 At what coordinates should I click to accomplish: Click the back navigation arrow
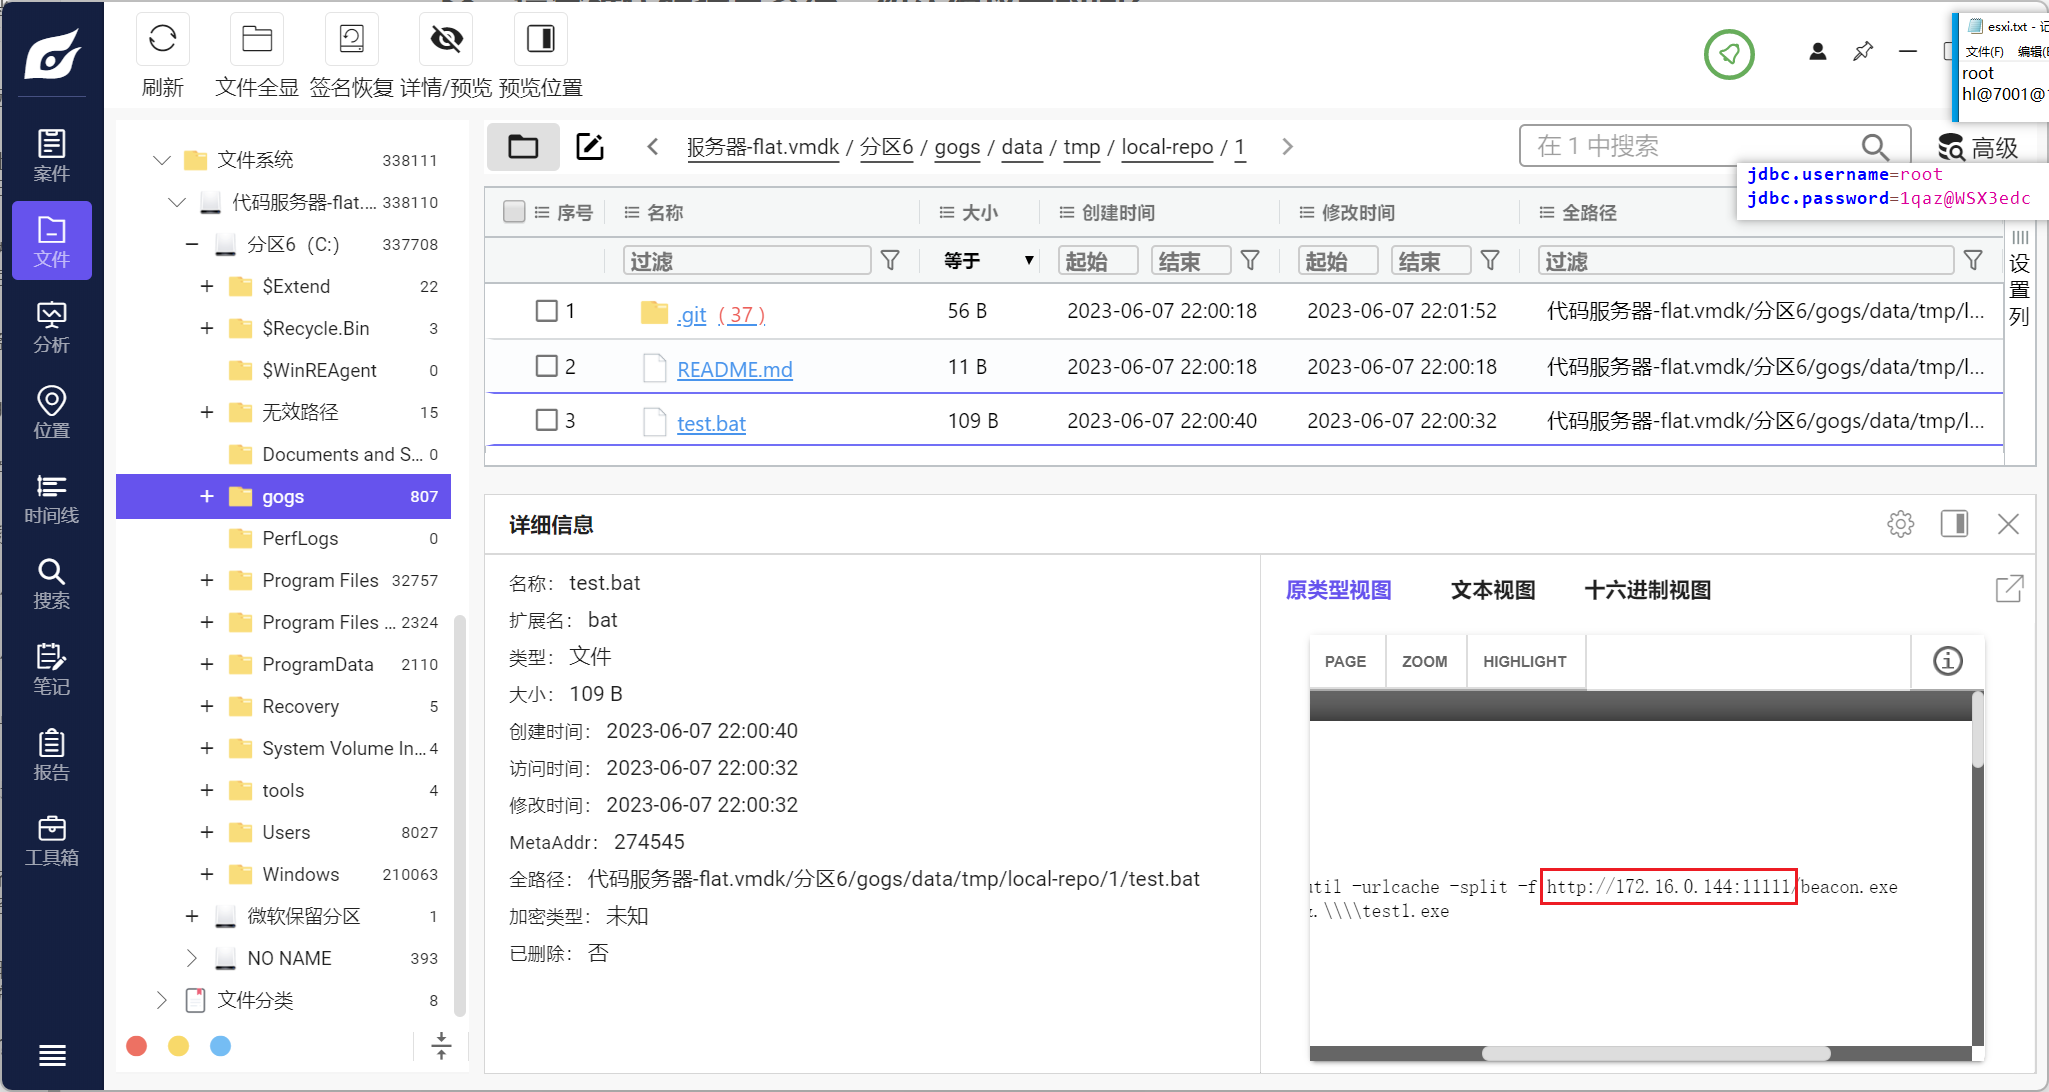pyautogui.click(x=653, y=147)
